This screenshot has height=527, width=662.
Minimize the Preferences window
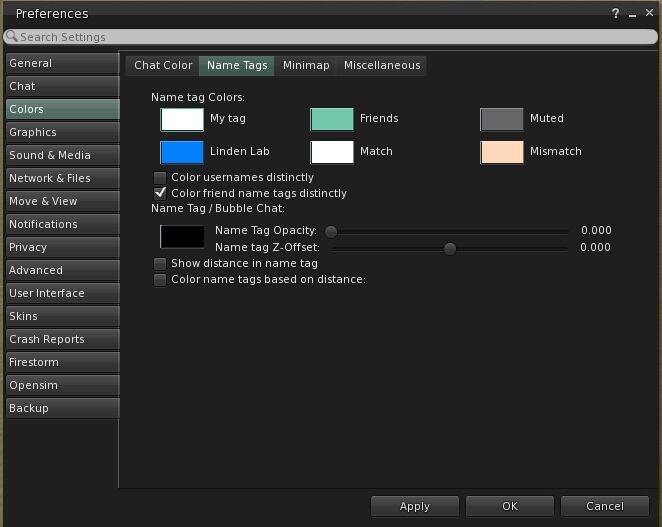tap(632, 15)
